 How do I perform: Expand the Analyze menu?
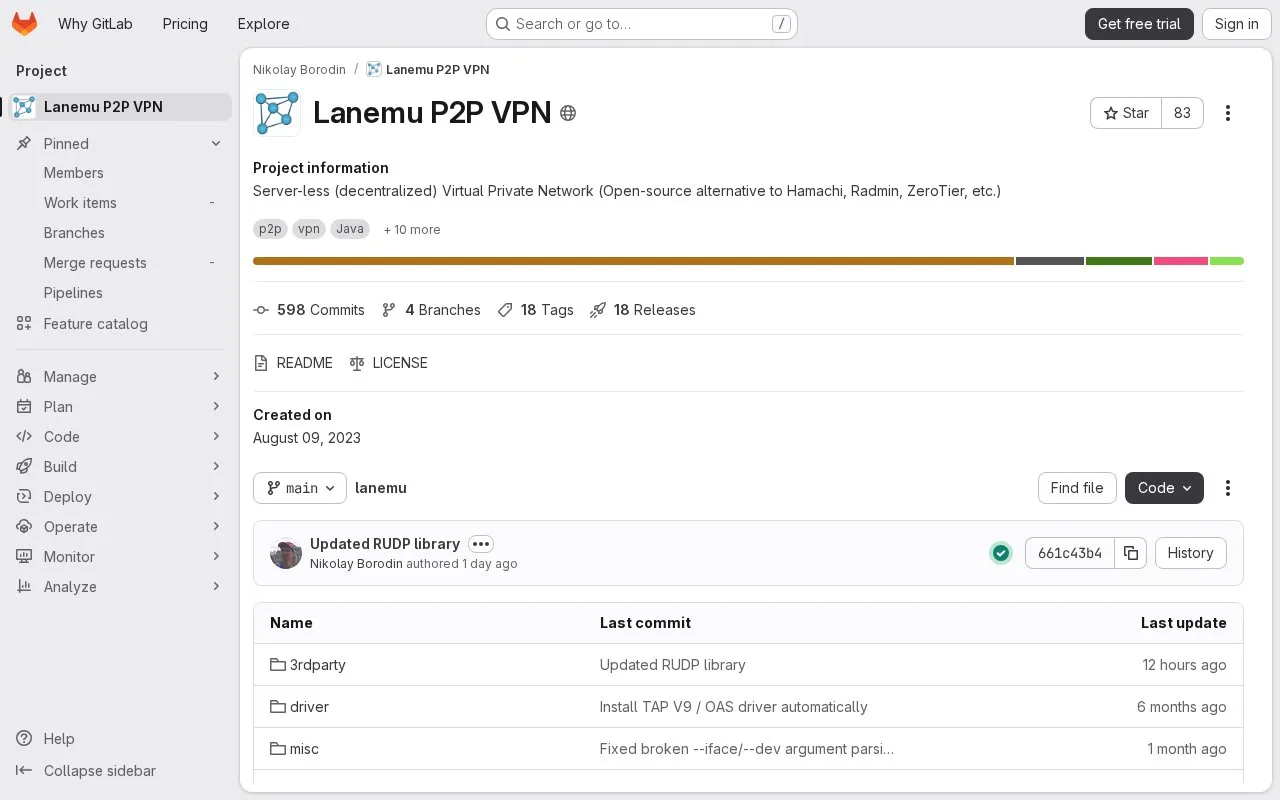click(x=120, y=587)
